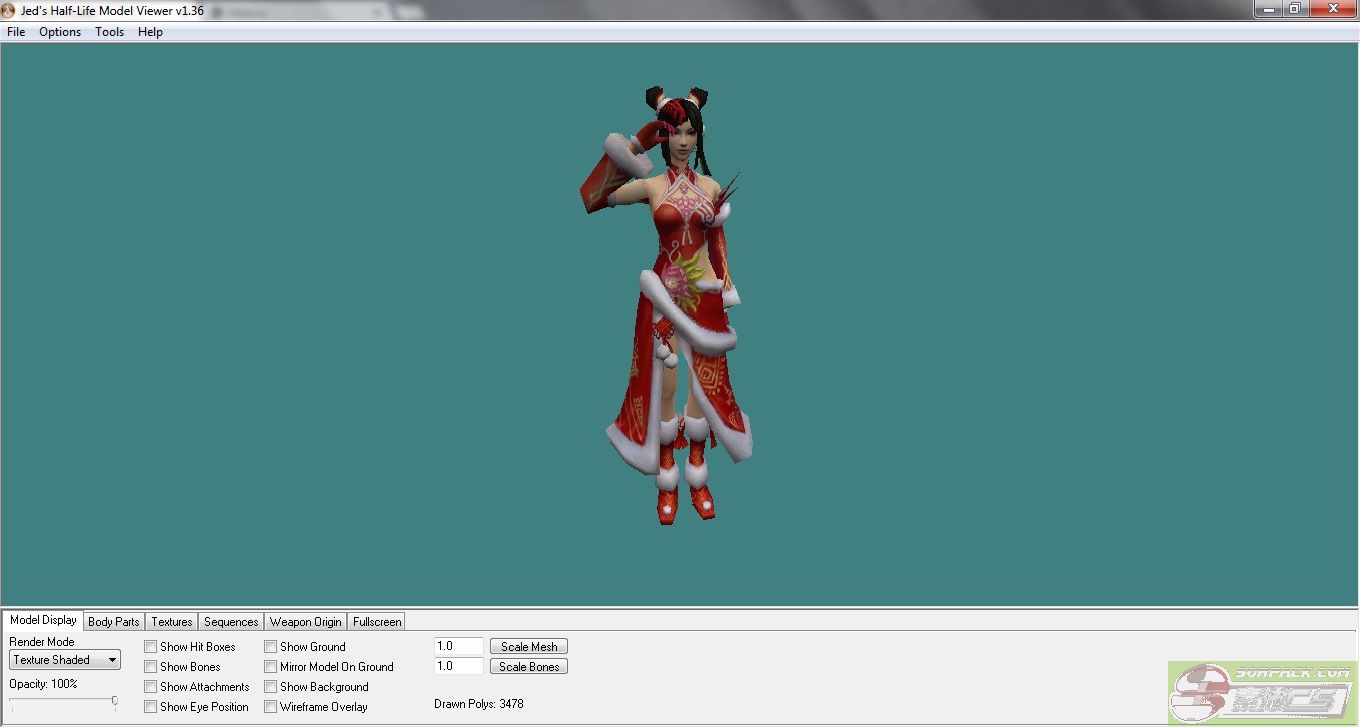Click the bones scale value input field

[459, 666]
